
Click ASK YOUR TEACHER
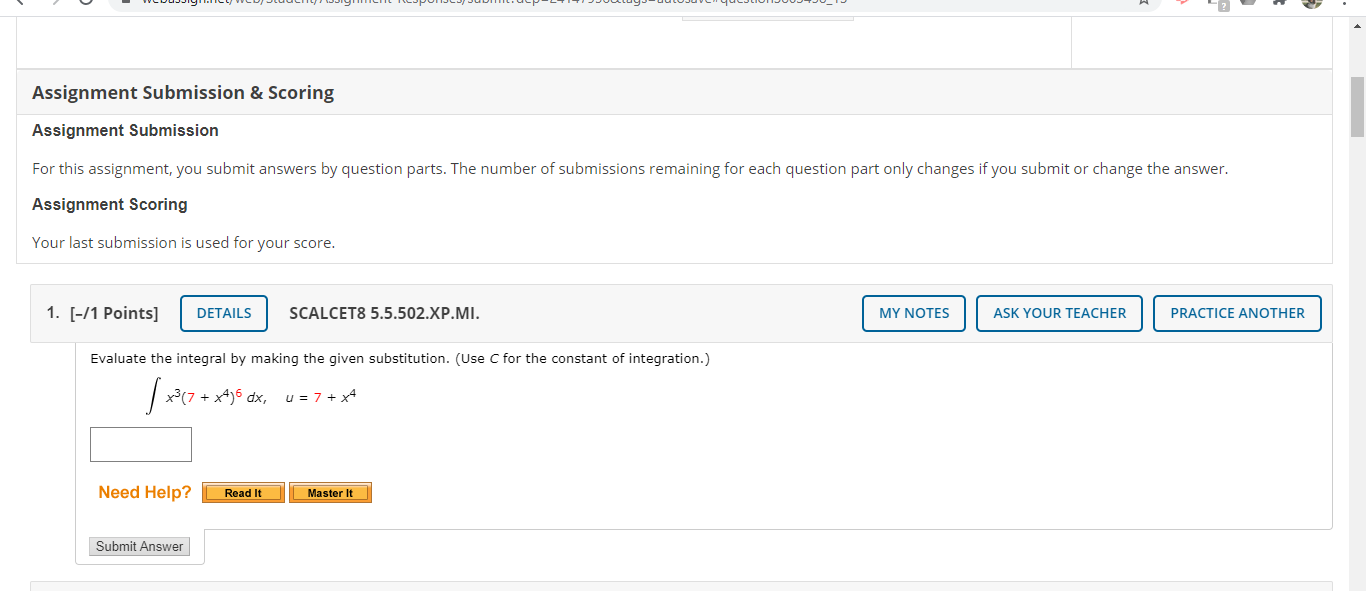pos(1059,313)
